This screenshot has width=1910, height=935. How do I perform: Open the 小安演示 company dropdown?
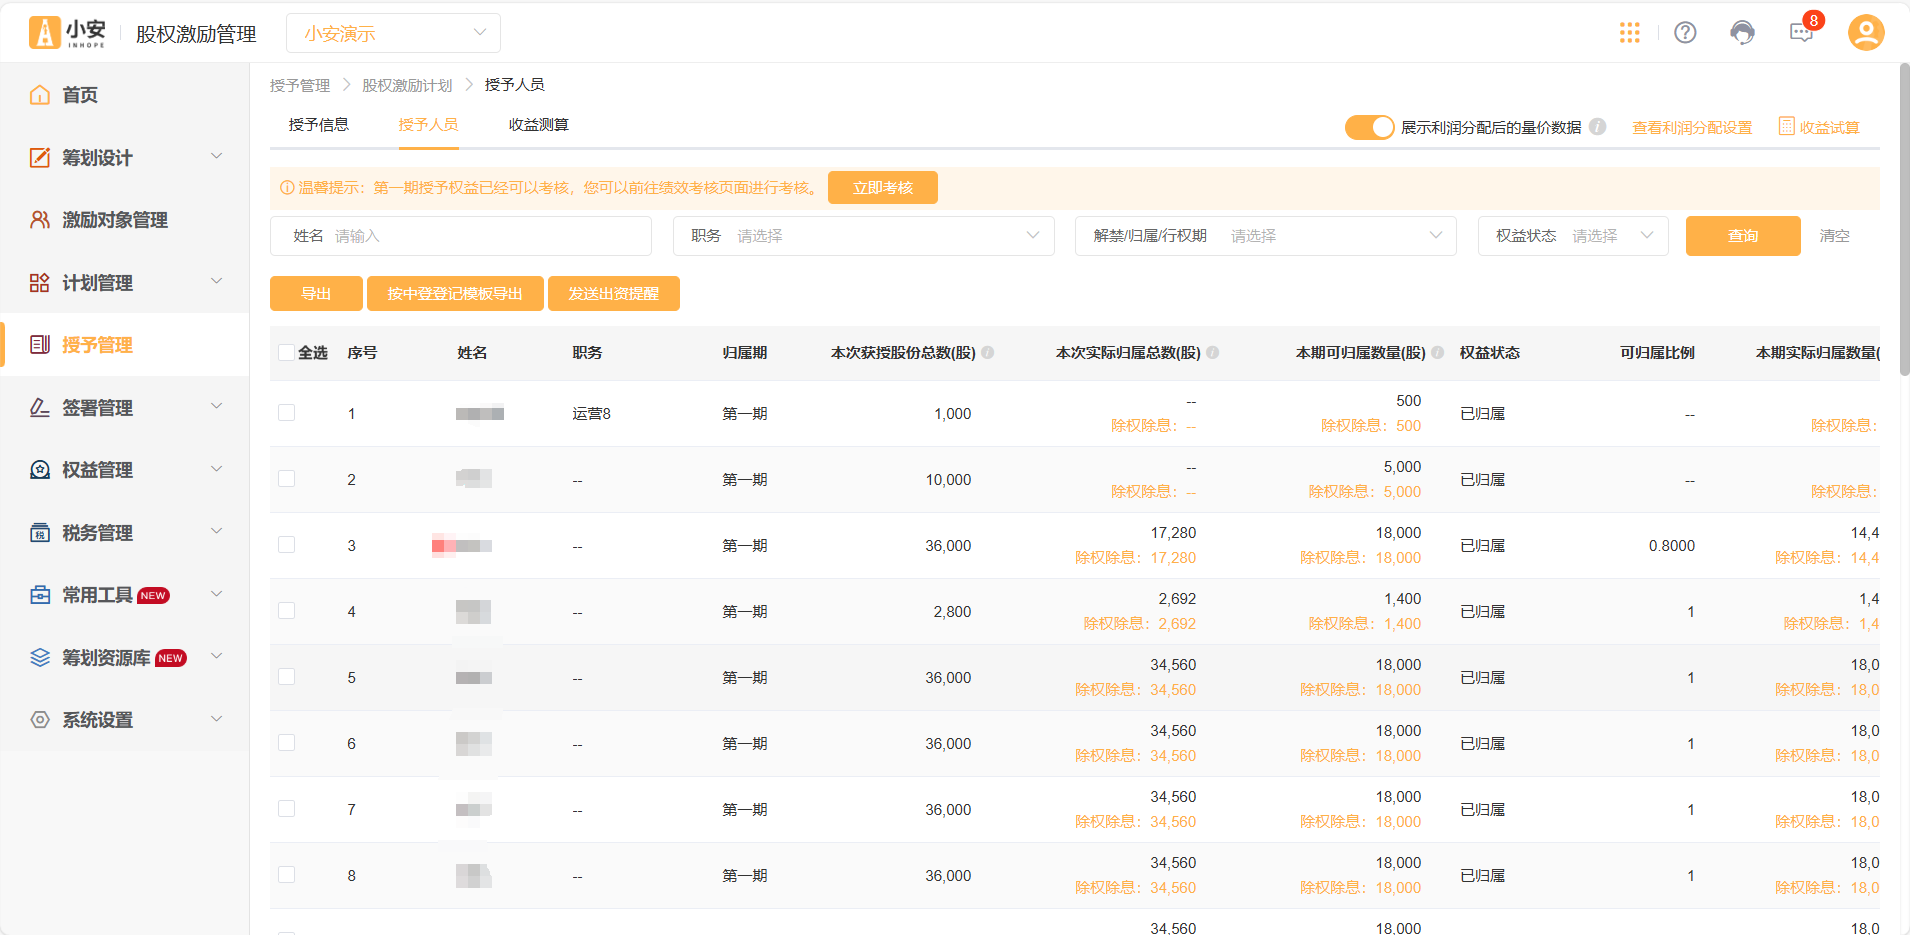(393, 33)
